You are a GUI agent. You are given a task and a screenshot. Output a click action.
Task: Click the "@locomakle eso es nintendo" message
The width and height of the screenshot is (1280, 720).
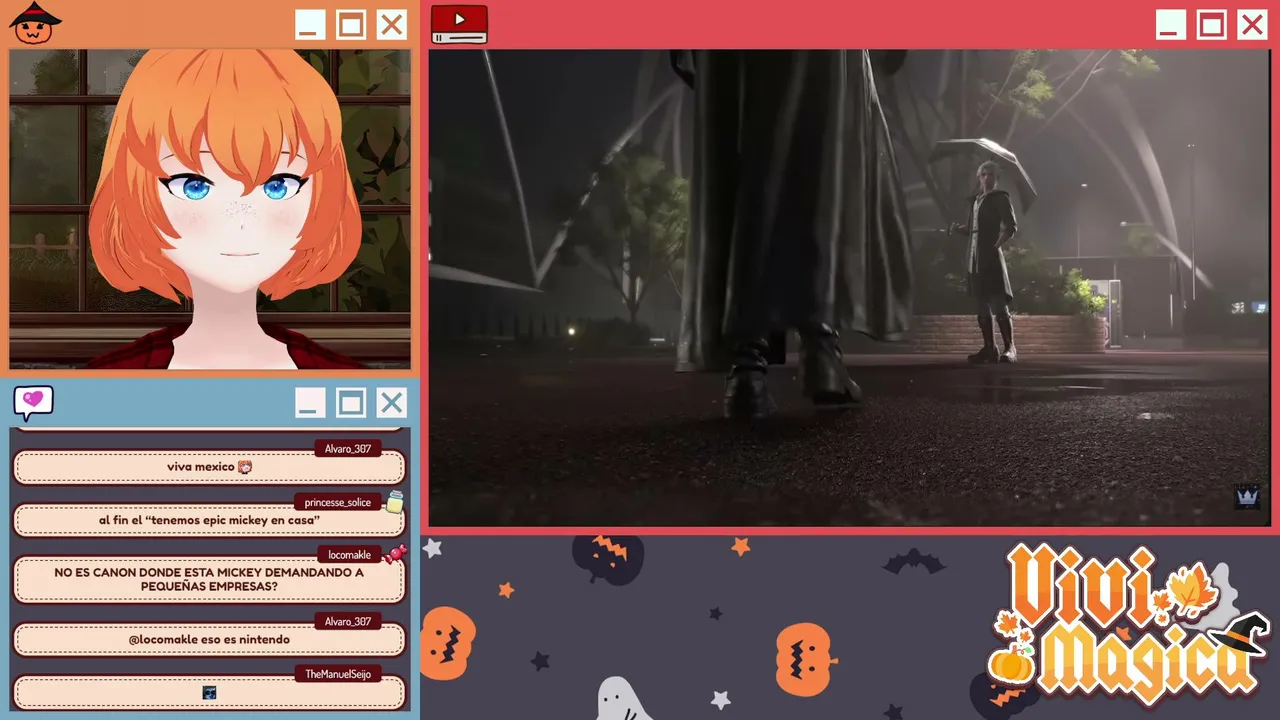pos(209,640)
